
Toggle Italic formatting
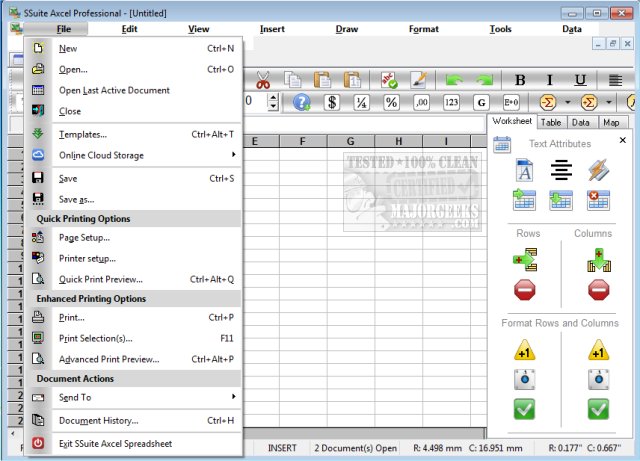pos(549,80)
